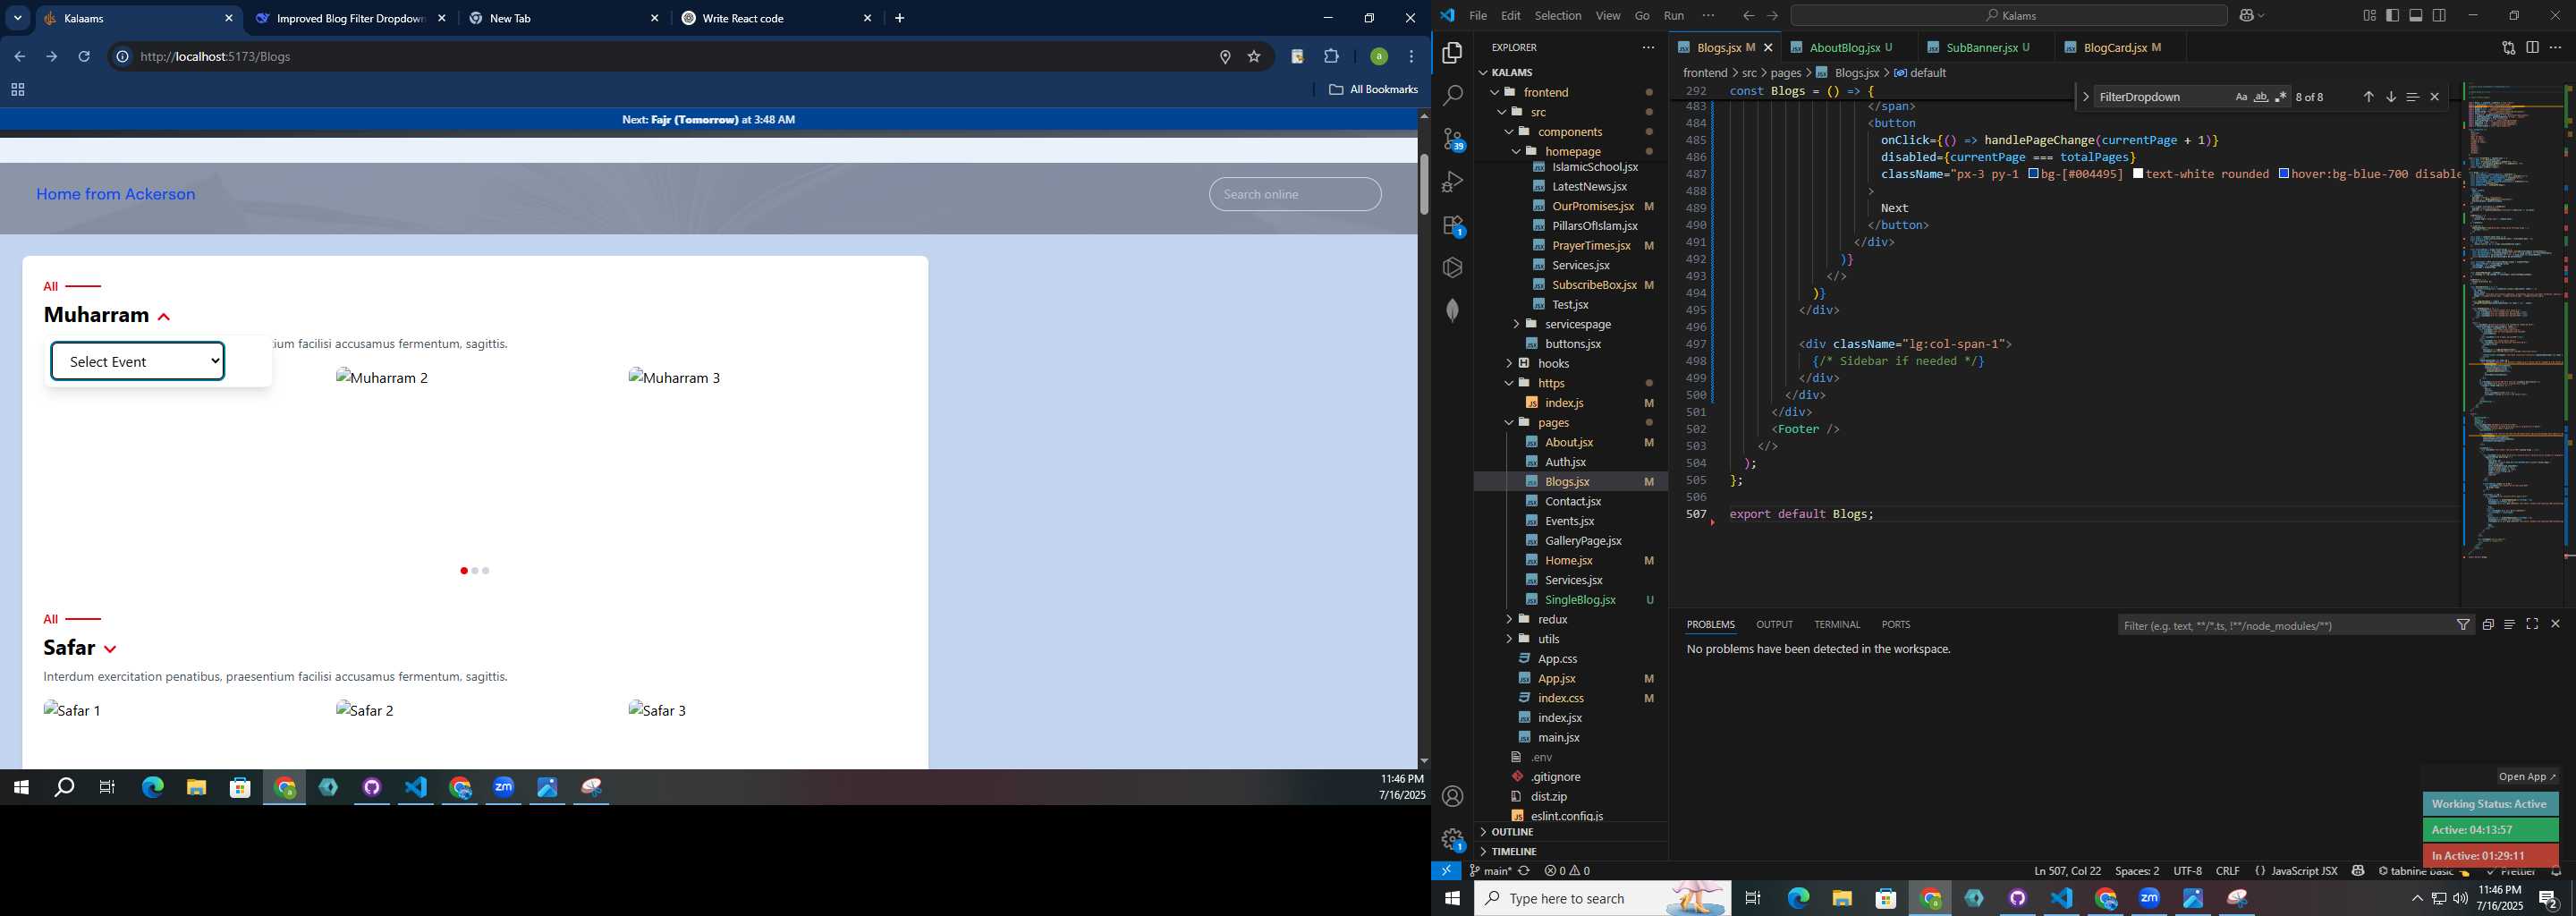The width and height of the screenshot is (2576, 916).
Task: Click main* git branch in status bar
Action: click(1490, 871)
